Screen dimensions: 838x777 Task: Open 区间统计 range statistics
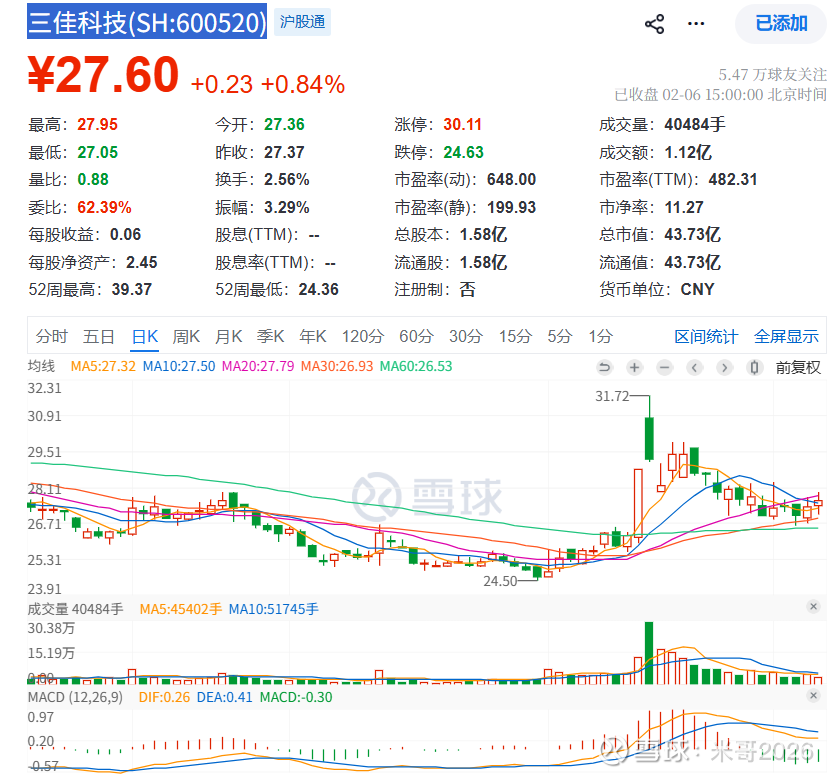706,337
